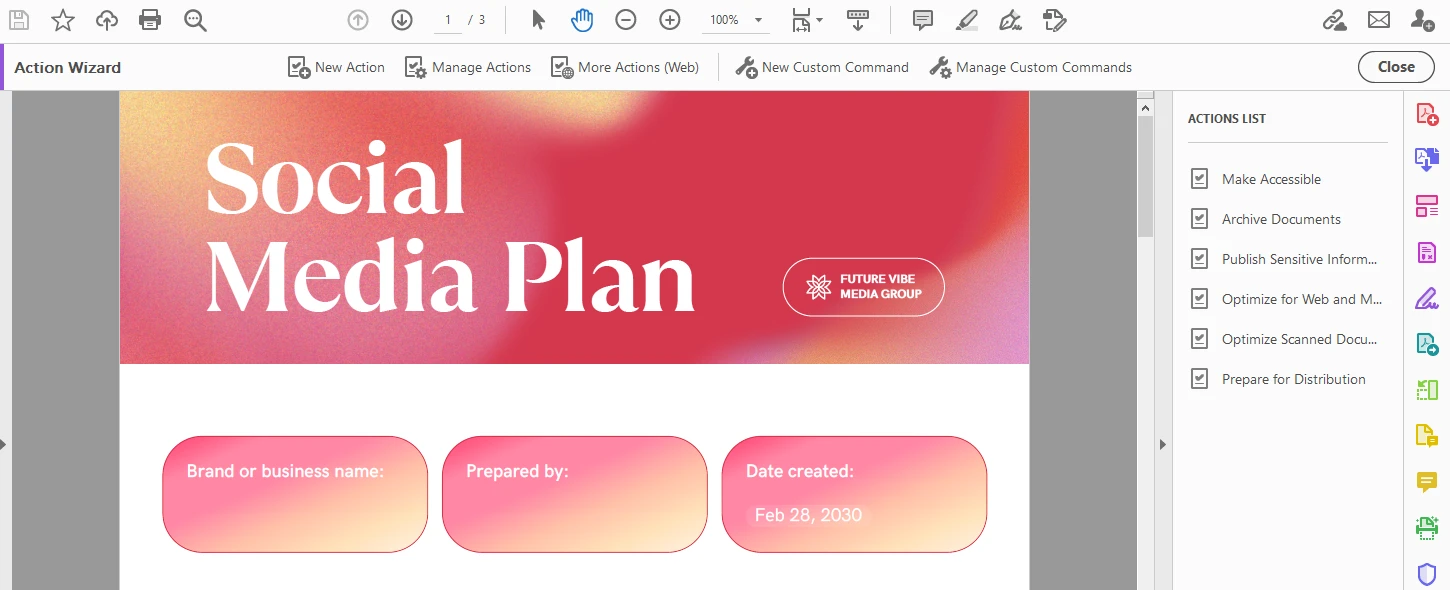Click the checklist icon beside Prepare for Distribution
Image resolution: width=1450 pixels, height=590 pixels.
(1200, 379)
